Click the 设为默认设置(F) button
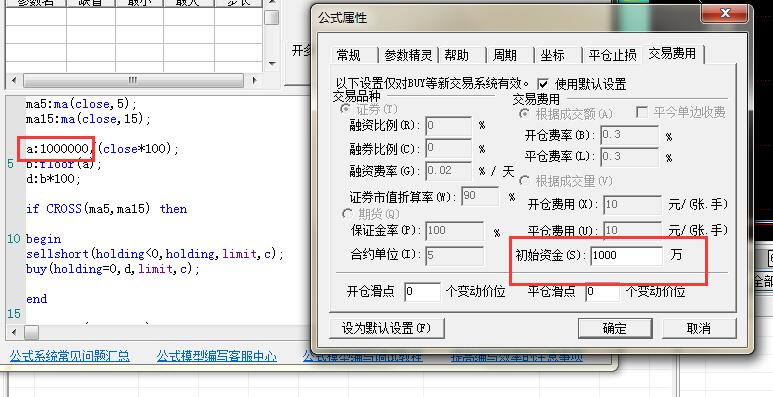The height and width of the screenshot is (397, 773). (386, 328)
